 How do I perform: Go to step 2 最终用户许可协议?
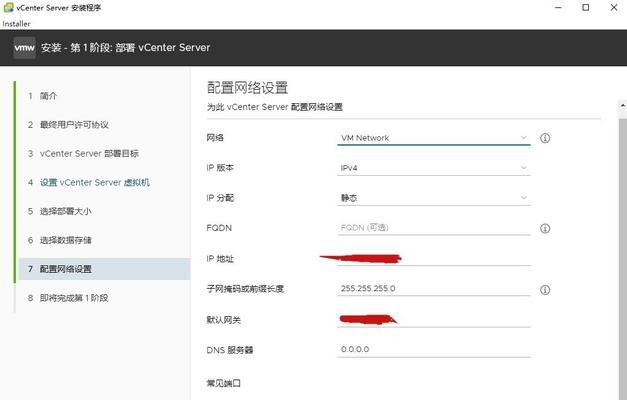click(68, 125)
